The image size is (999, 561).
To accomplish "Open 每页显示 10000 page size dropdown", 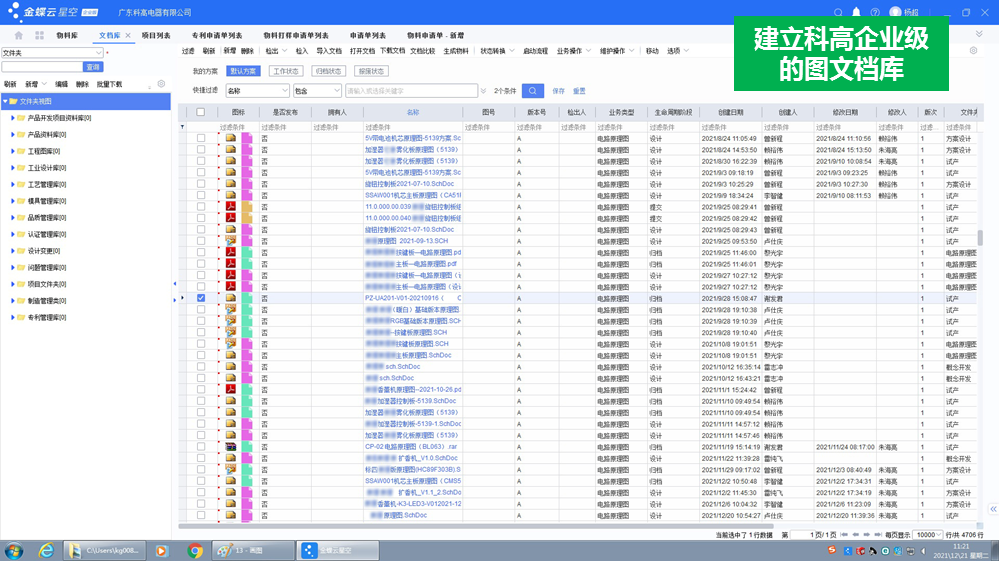I will click(x=927, y=535).
